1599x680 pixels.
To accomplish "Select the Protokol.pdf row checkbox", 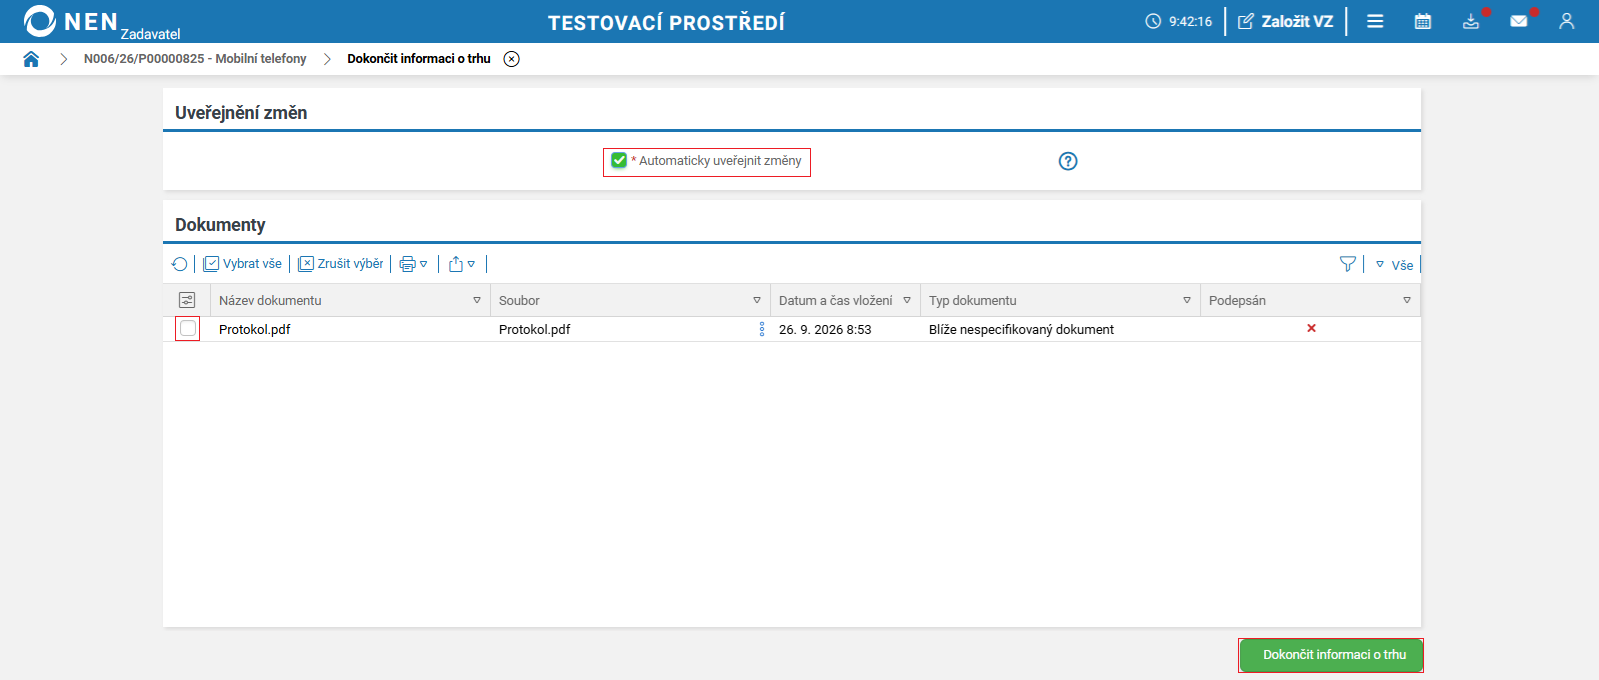I will [x=187, y=328].
